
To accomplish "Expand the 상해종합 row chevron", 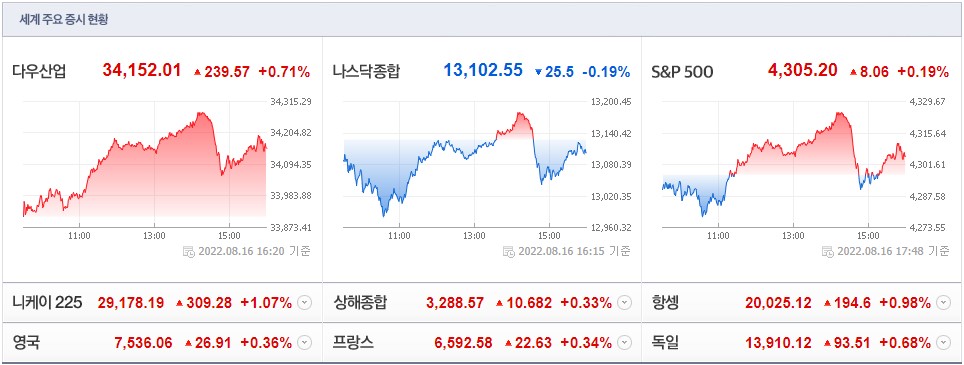I will tap(625, 302).
